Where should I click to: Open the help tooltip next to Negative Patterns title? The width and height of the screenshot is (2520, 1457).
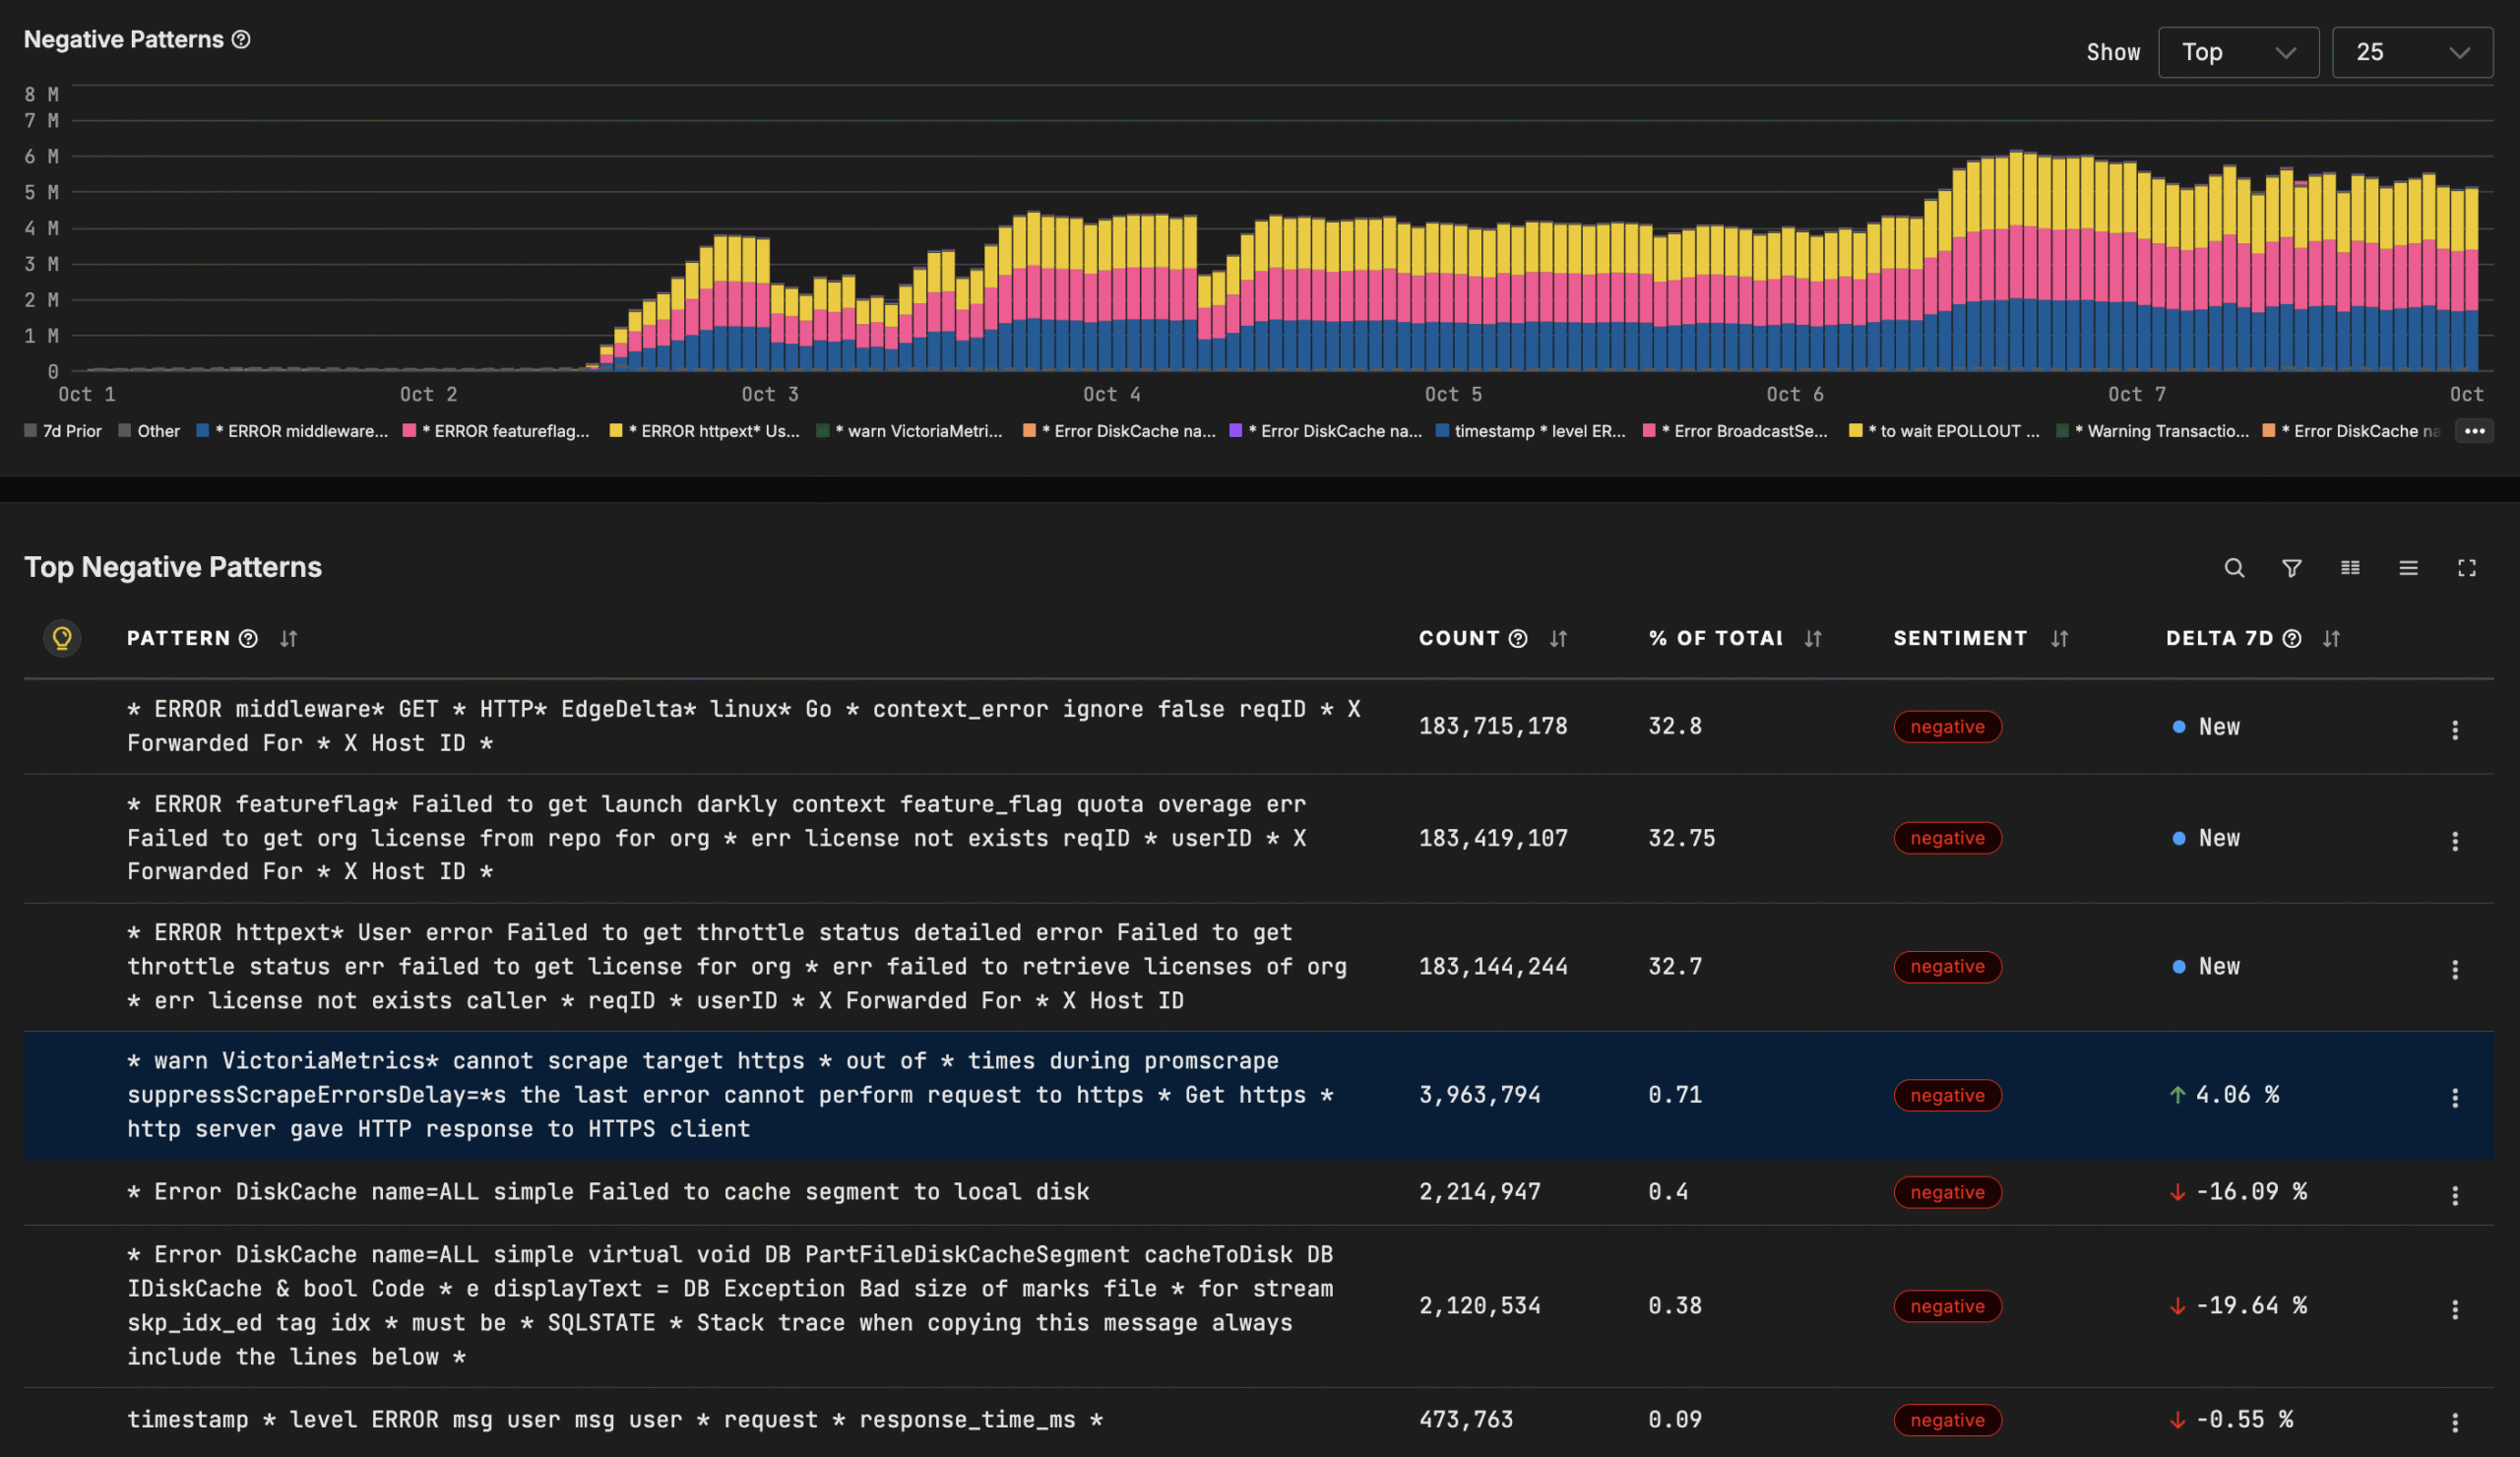point(239,39)
